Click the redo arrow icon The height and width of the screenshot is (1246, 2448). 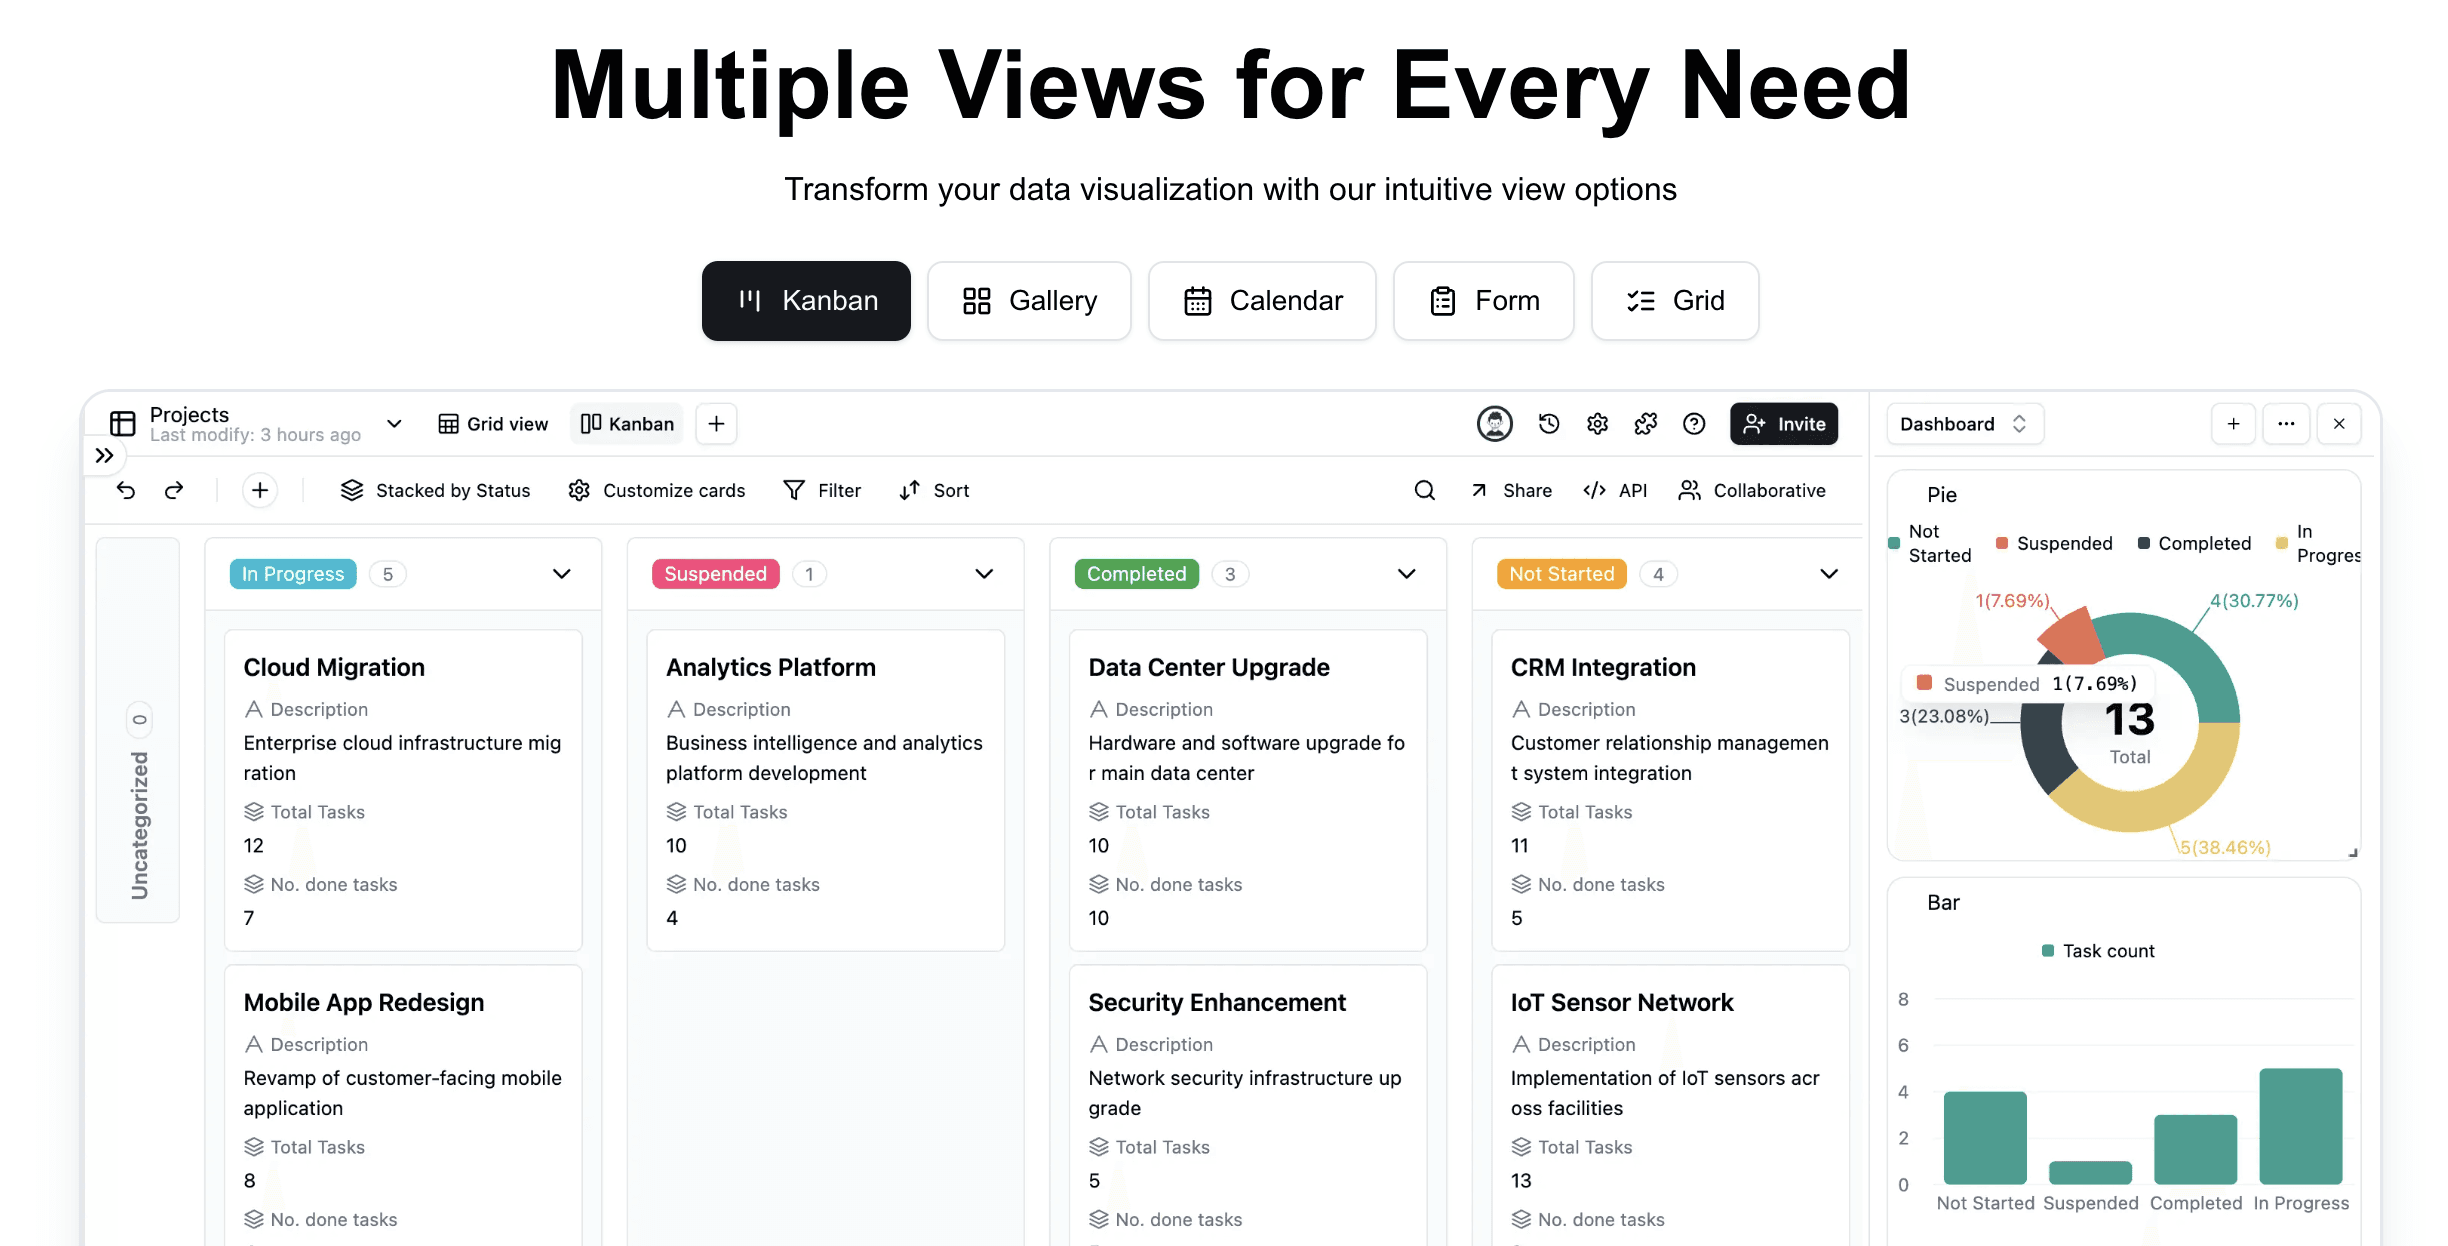[x=174, y=490]
